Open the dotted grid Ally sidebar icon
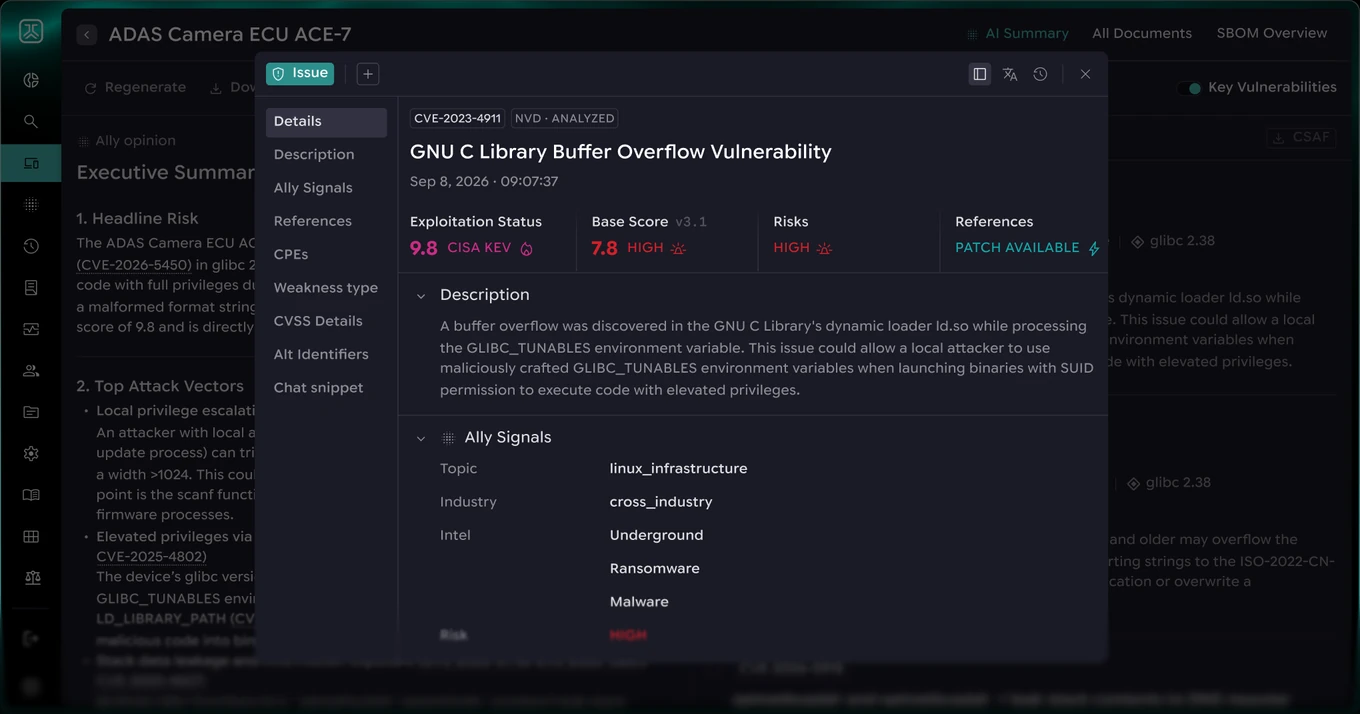The width and height of the screenshot is (1360, 714). tap(31, 204)
